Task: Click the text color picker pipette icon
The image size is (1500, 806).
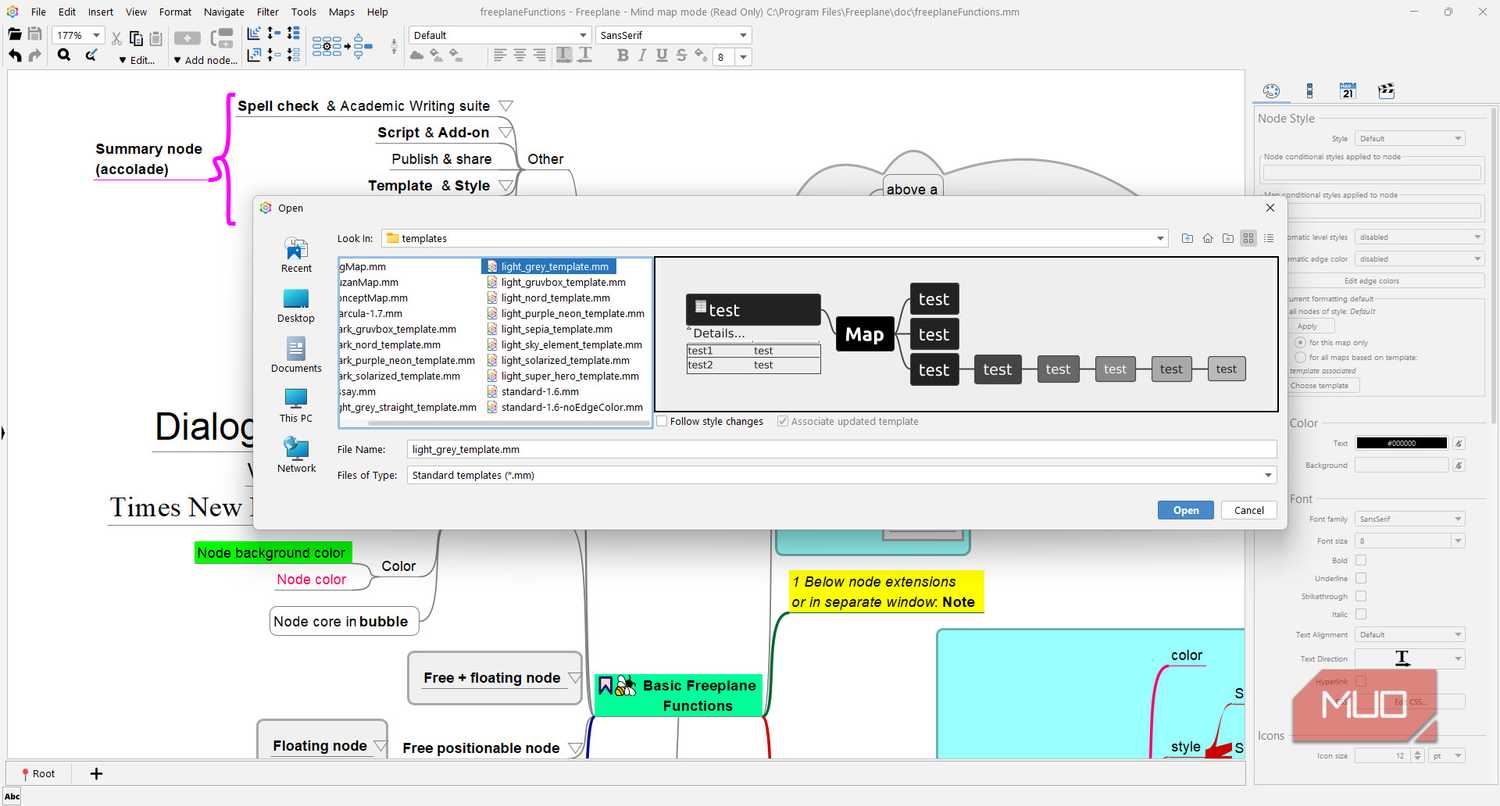Action: [x=1458, y=443]
